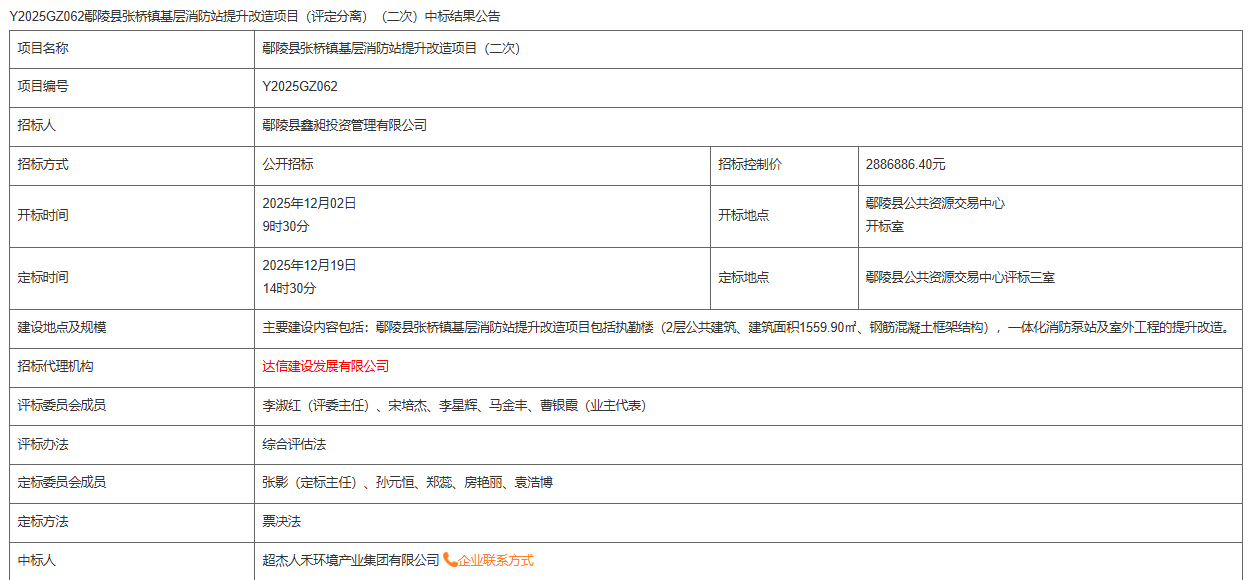
Task: Open the red 达信建设发展有限公司 link
Action: click(x=325, y=367)
